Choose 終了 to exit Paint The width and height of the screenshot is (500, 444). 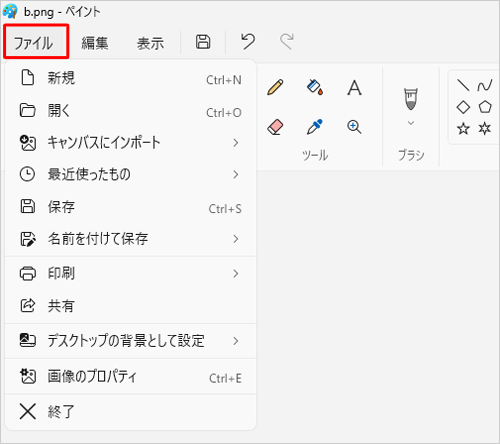click(131, 411)
